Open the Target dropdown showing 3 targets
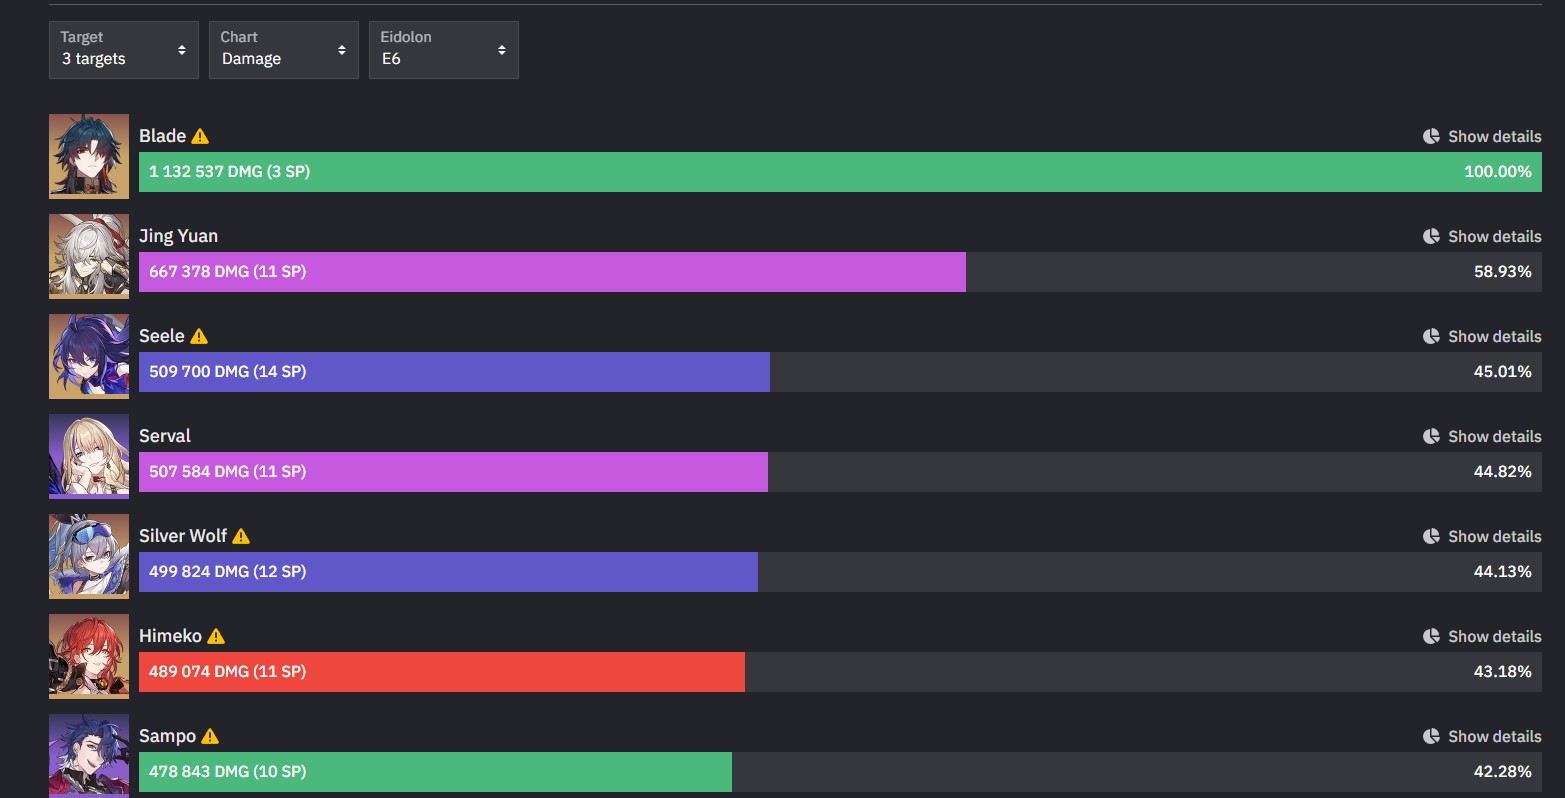The width and height of the screenshot is (1565, 798). [124, 50]
